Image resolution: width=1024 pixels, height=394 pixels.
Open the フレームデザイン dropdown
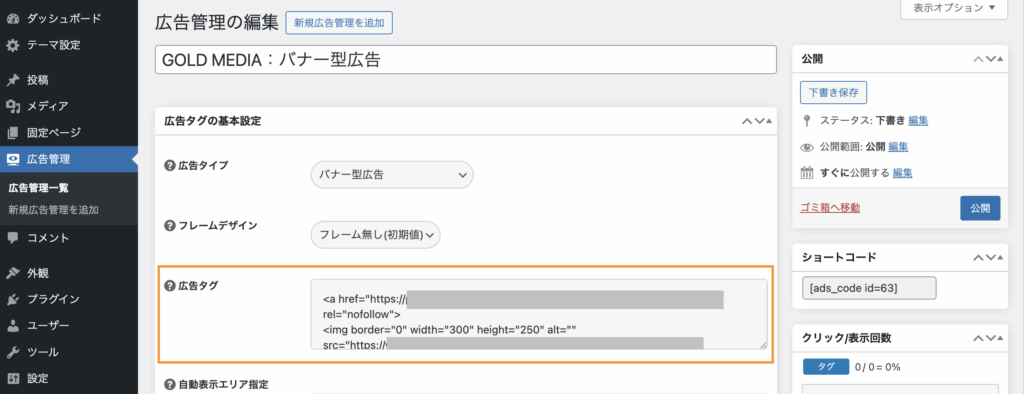click(375, 235)
